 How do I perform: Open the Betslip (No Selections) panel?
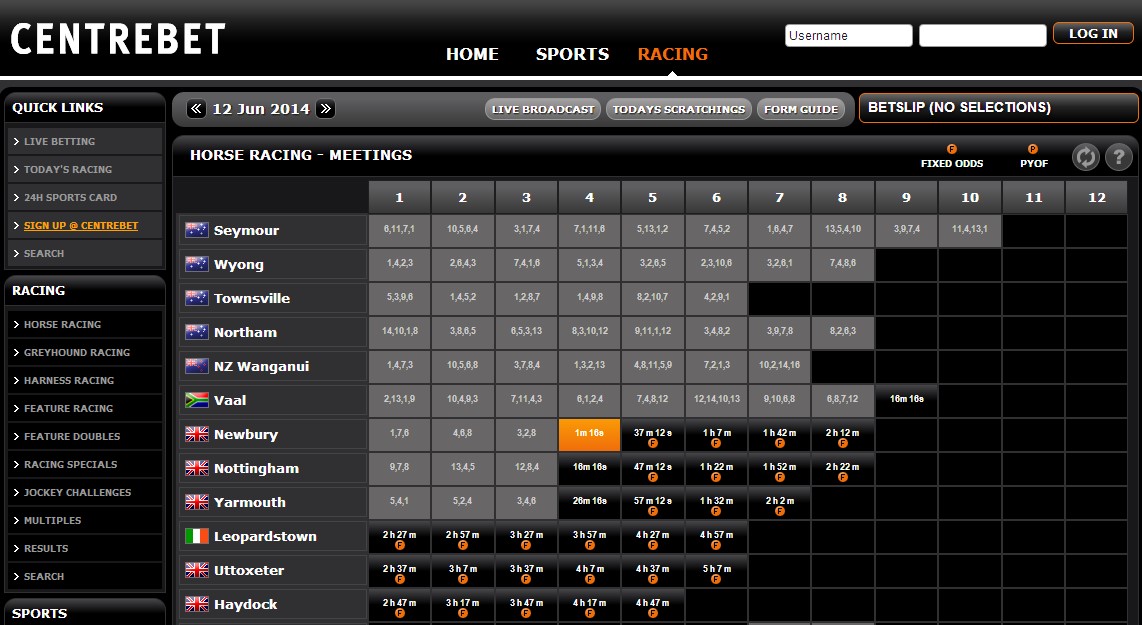tap(999, 108)
